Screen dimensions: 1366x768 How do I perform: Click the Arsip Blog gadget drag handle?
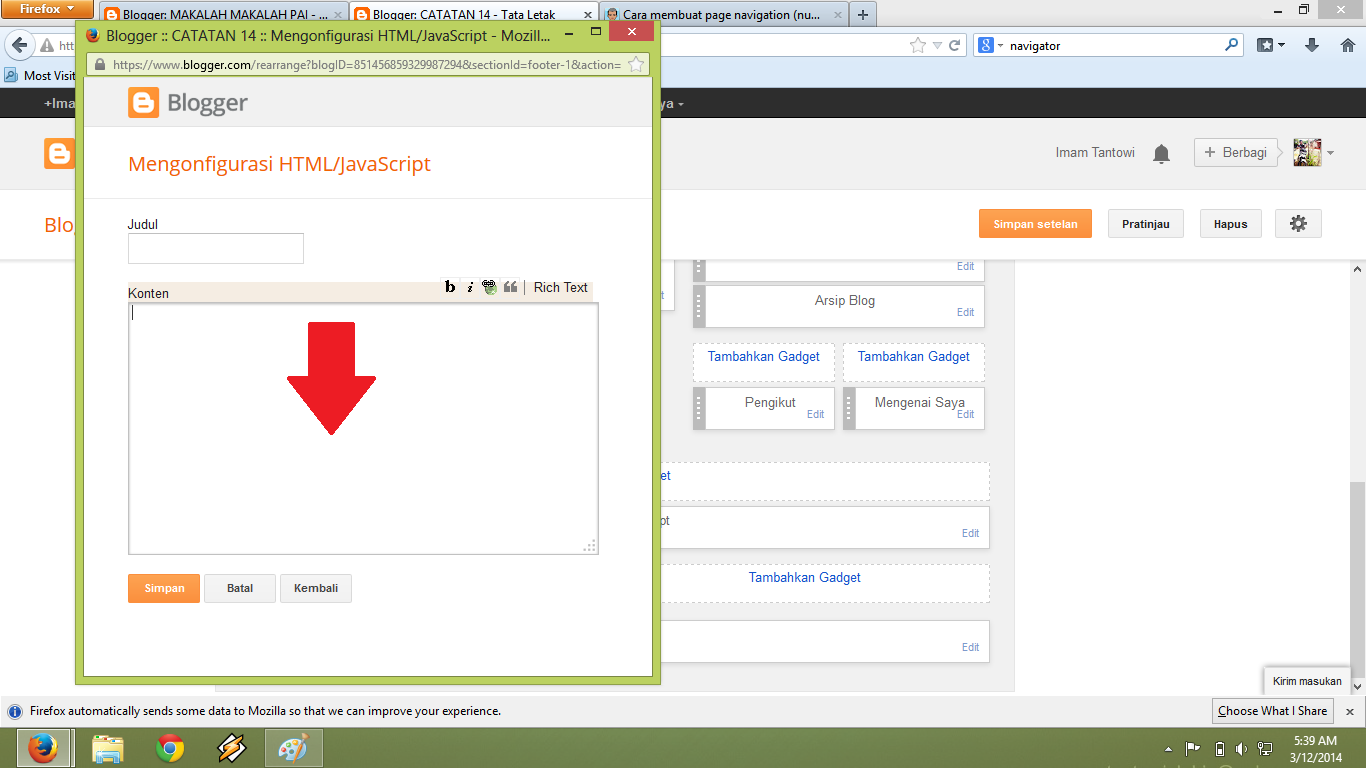pos(699,306)
